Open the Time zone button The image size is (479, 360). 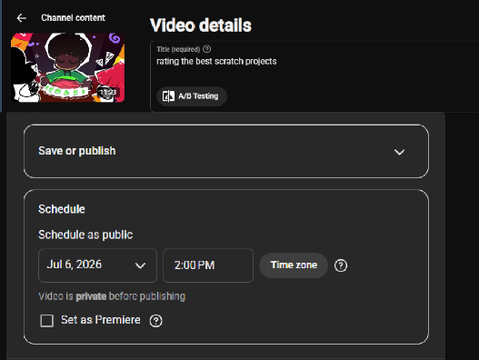pos(294,265)
